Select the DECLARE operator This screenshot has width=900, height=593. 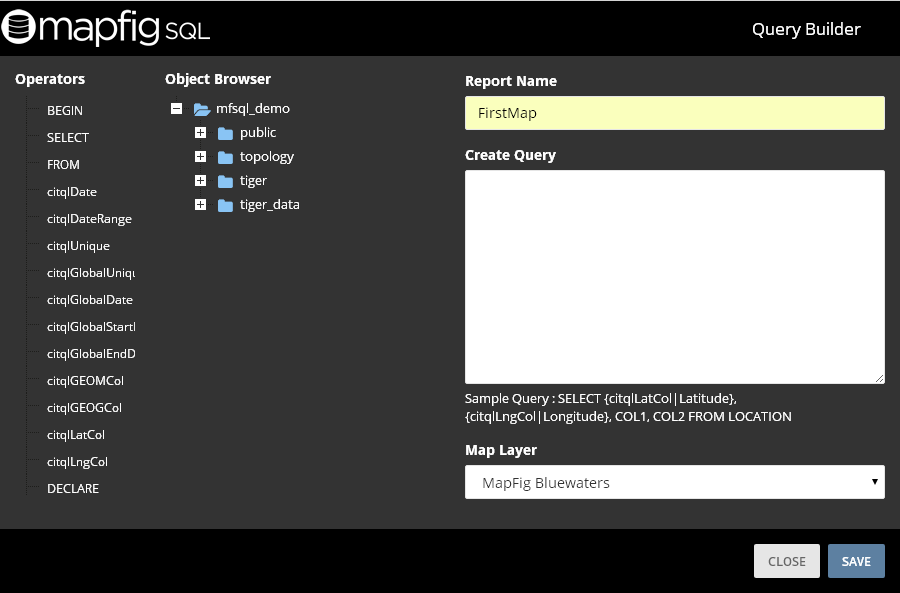[72, 488]
